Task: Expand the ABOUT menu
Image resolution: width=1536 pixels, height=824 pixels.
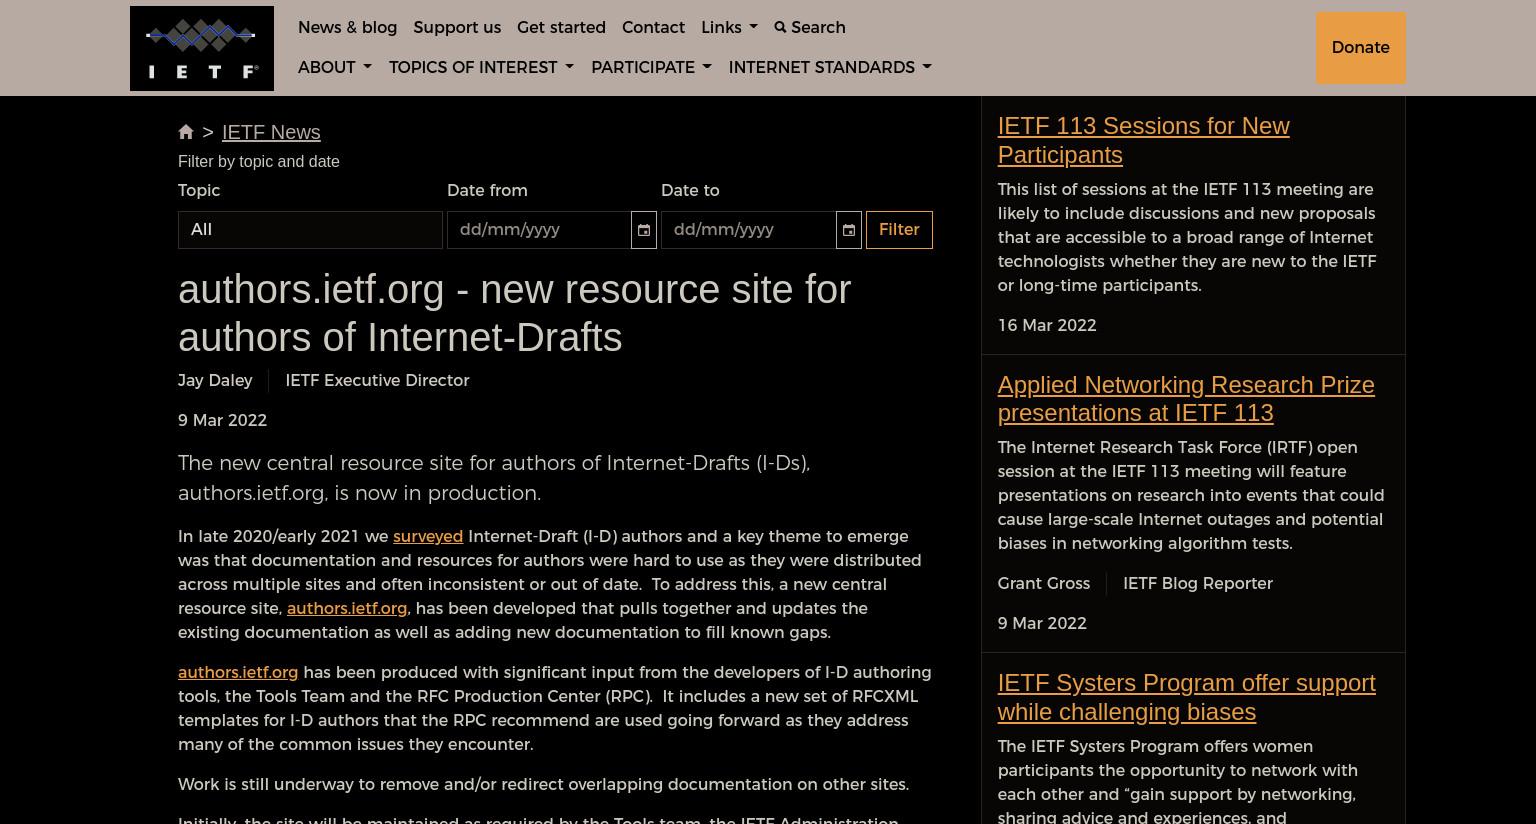Action: (x=334, y=67)
